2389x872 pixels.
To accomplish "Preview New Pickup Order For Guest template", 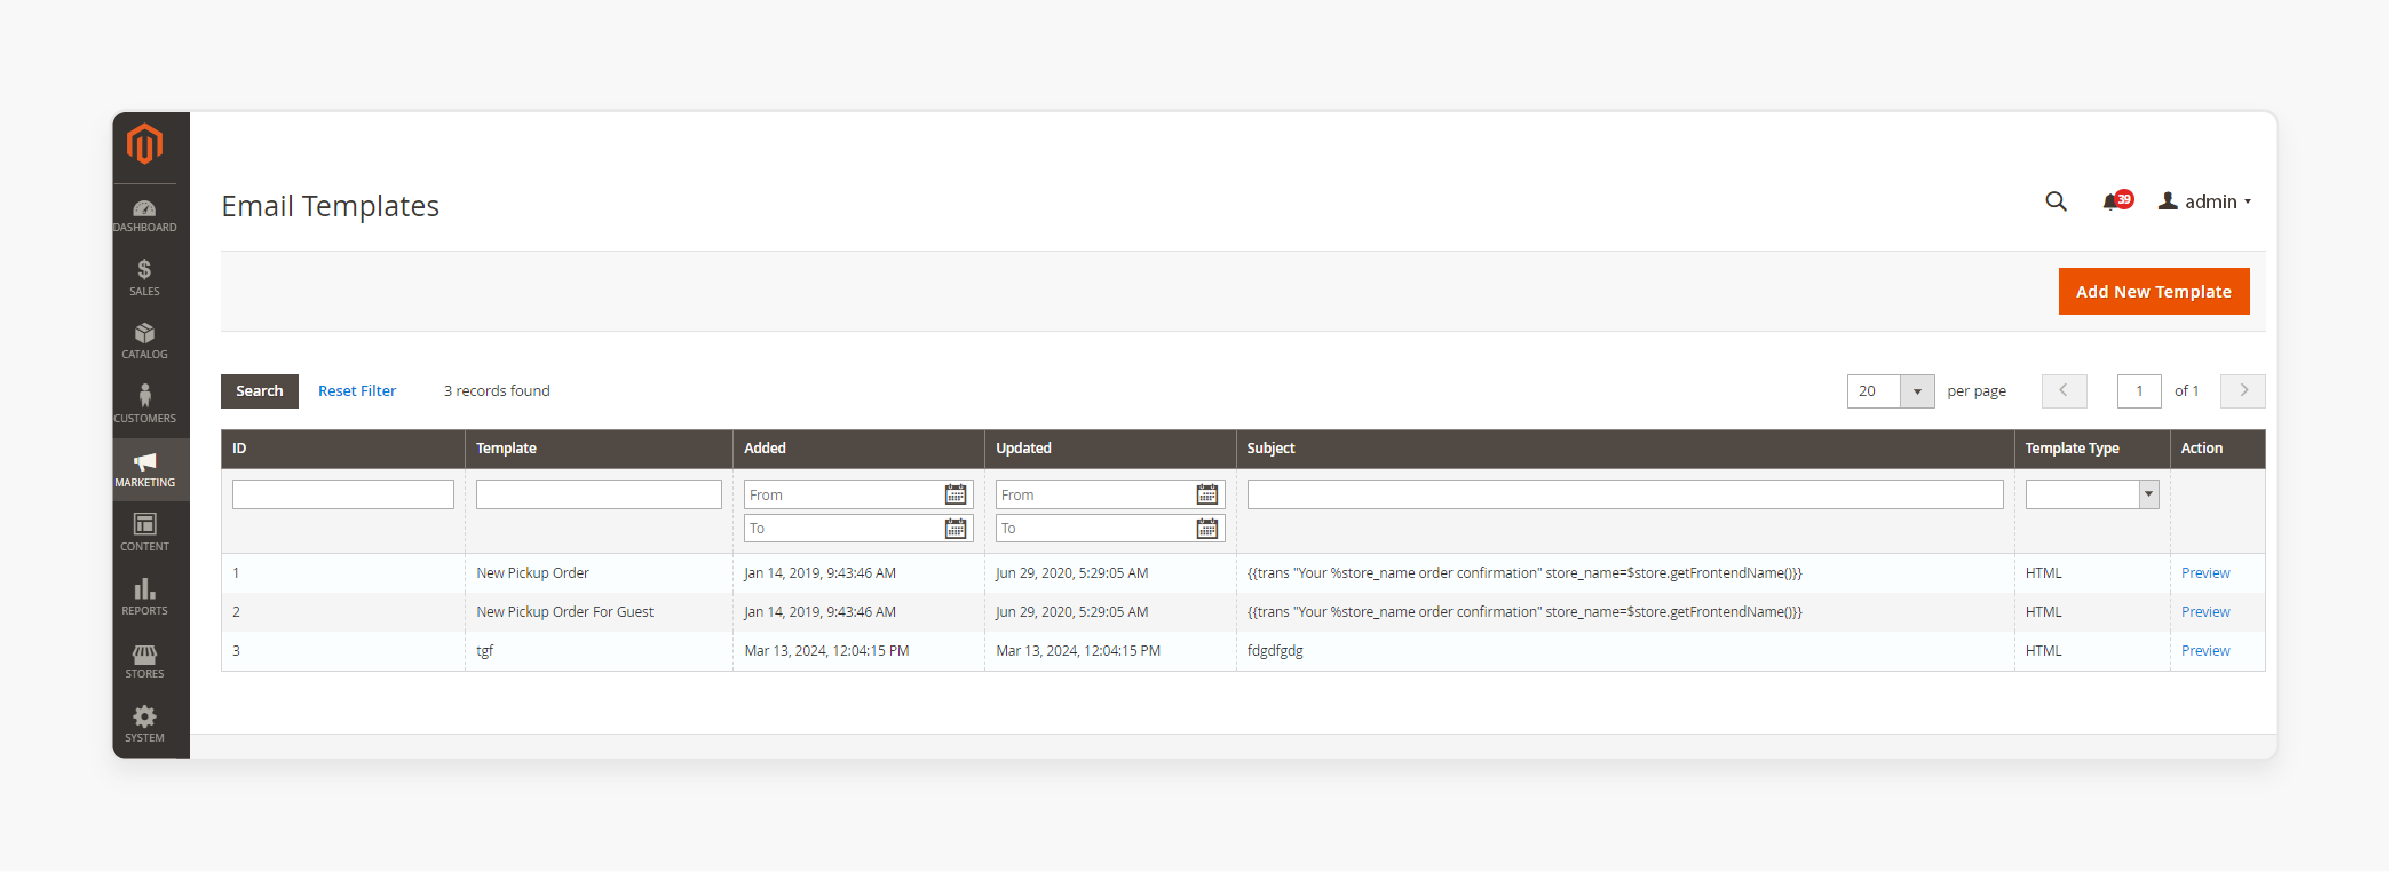I will click(2206, 612).
